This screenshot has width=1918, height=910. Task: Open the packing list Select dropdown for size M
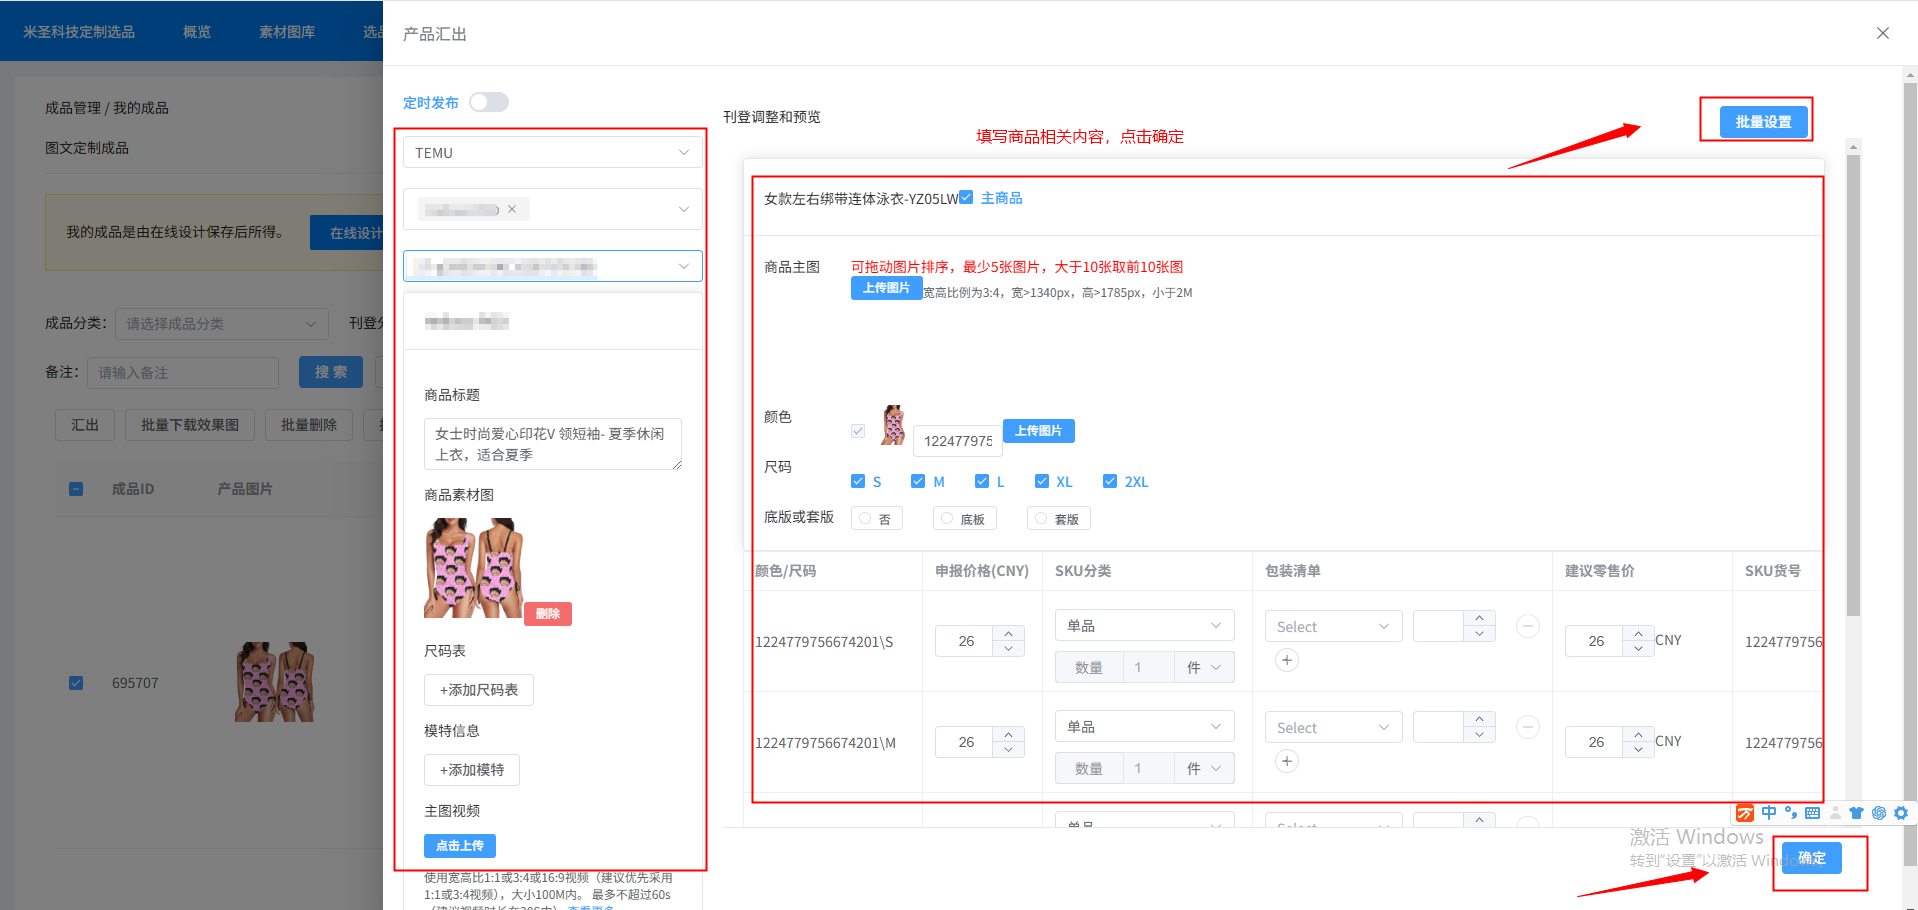coord(1332,728)
